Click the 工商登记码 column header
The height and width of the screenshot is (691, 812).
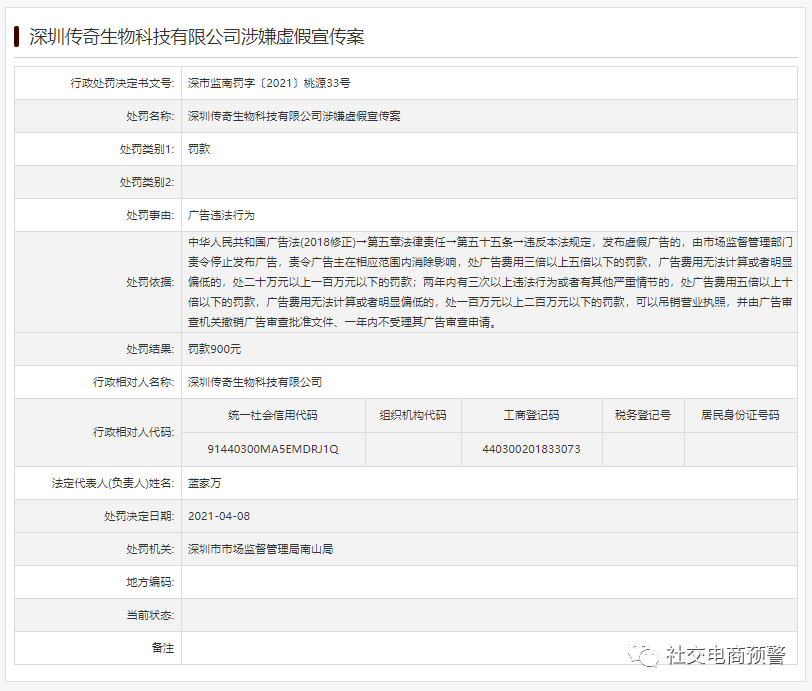coord(531,415)
